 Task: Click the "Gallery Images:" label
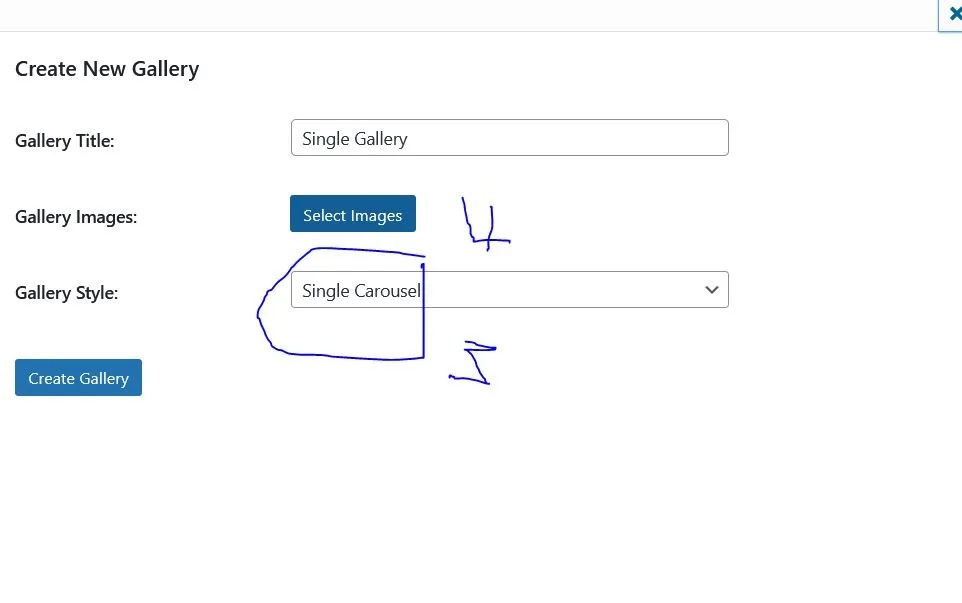coord(76,217)
